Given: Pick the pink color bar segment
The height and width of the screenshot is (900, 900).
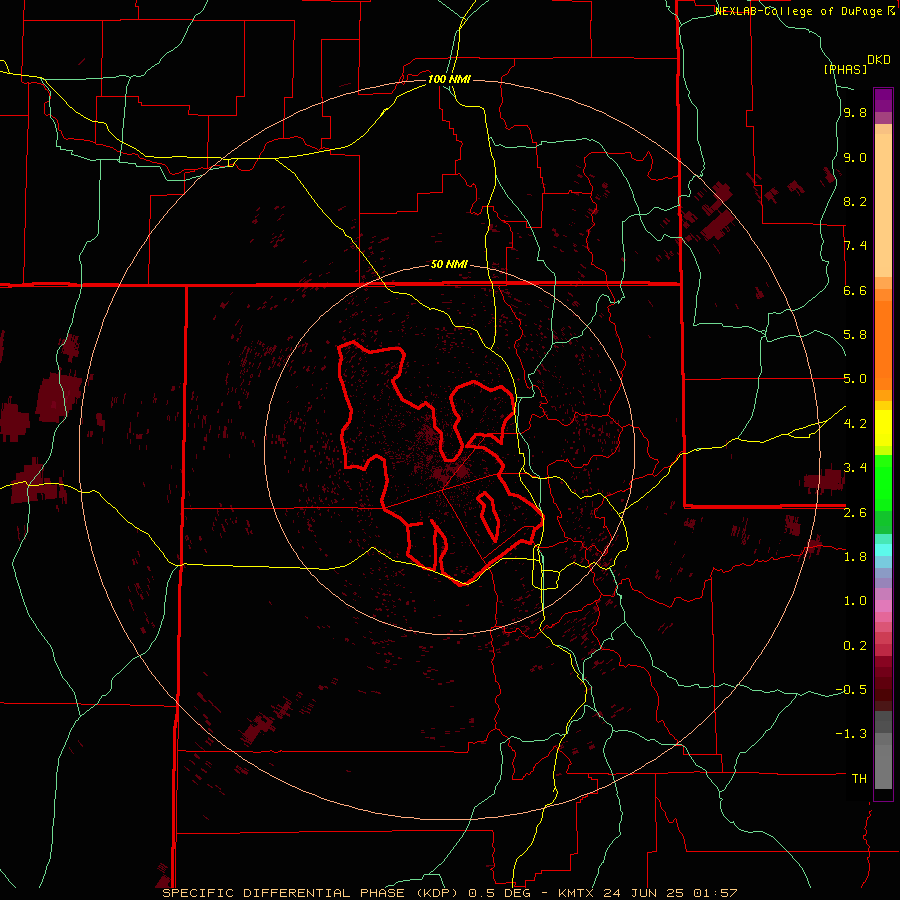Looking at the screenshot, I should click(x=883, y=606).
